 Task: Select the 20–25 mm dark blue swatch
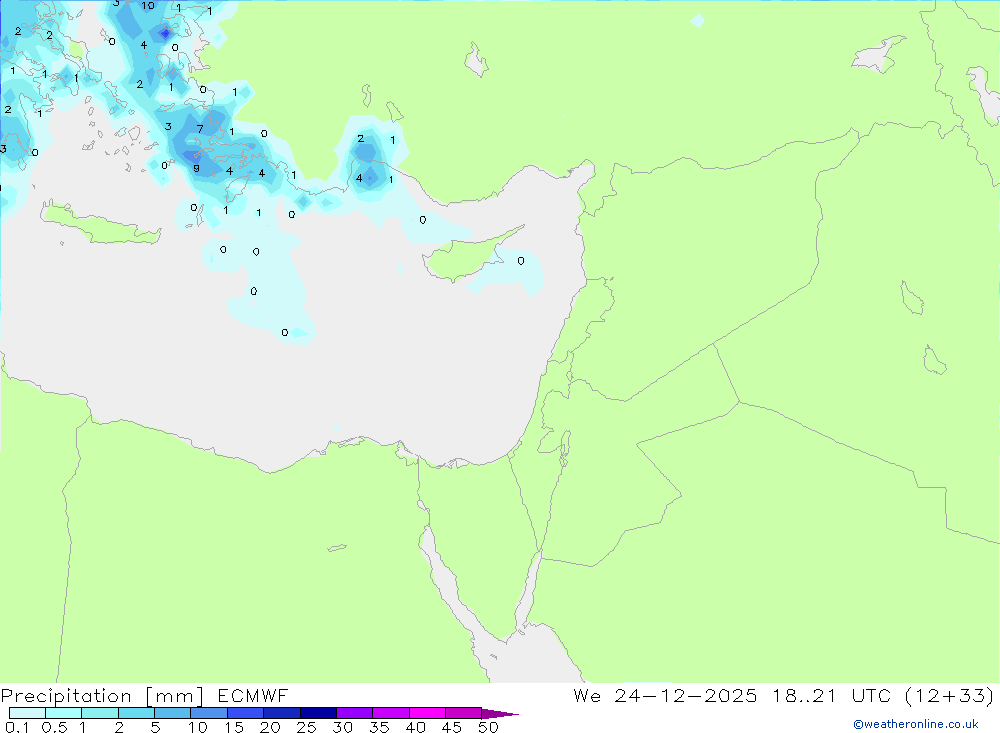[282, 713]
